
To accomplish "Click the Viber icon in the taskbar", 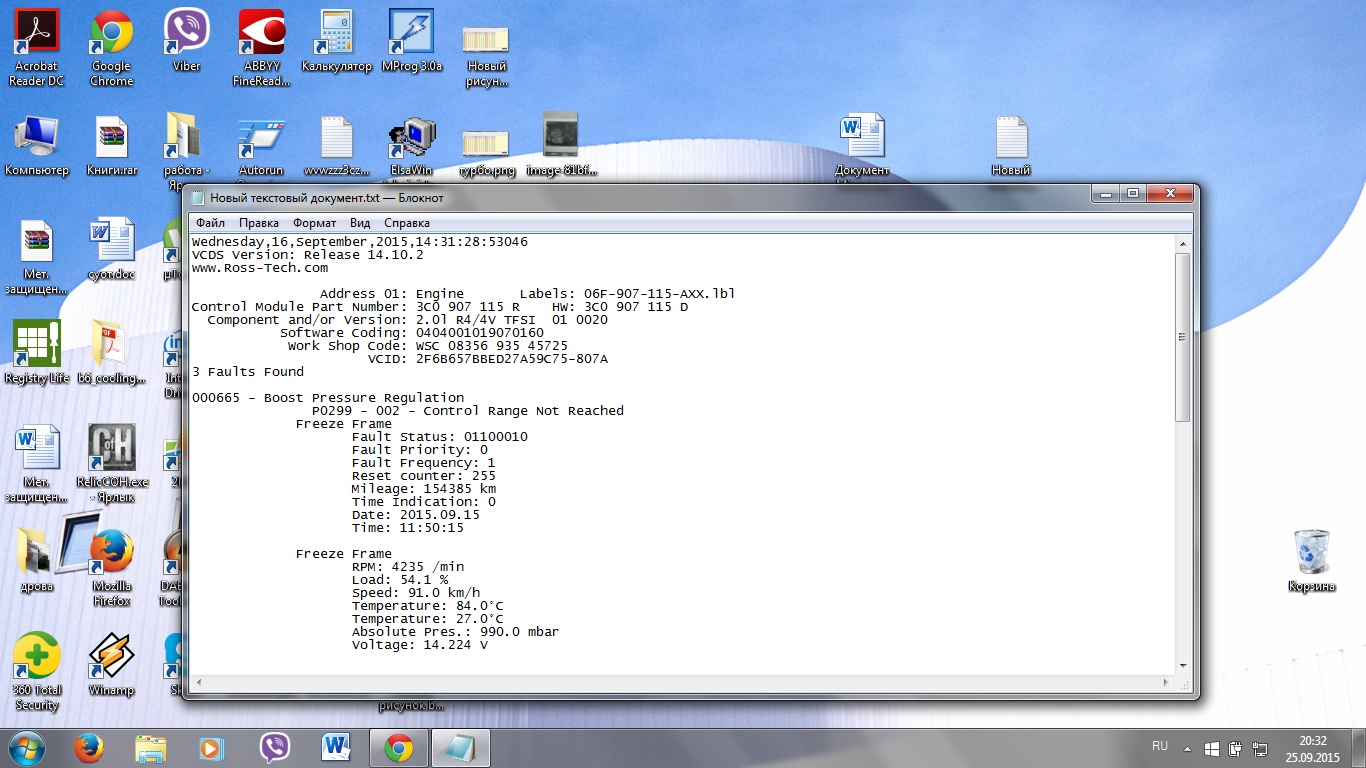I will [275, 748].
